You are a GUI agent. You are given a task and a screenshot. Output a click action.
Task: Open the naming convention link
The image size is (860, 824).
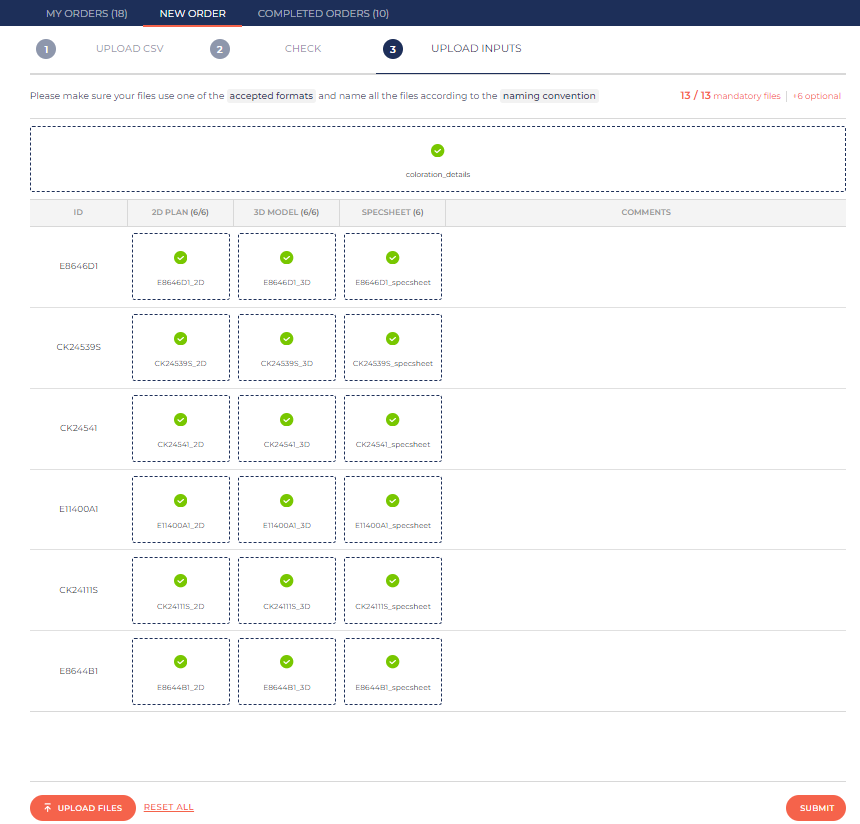549,96
